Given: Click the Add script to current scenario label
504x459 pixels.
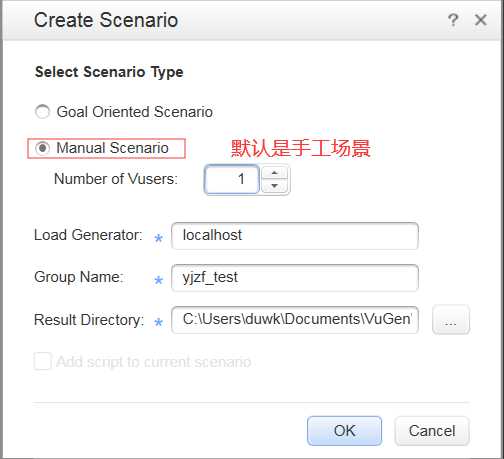Looking at the screenshot, I should click(154, 362).
